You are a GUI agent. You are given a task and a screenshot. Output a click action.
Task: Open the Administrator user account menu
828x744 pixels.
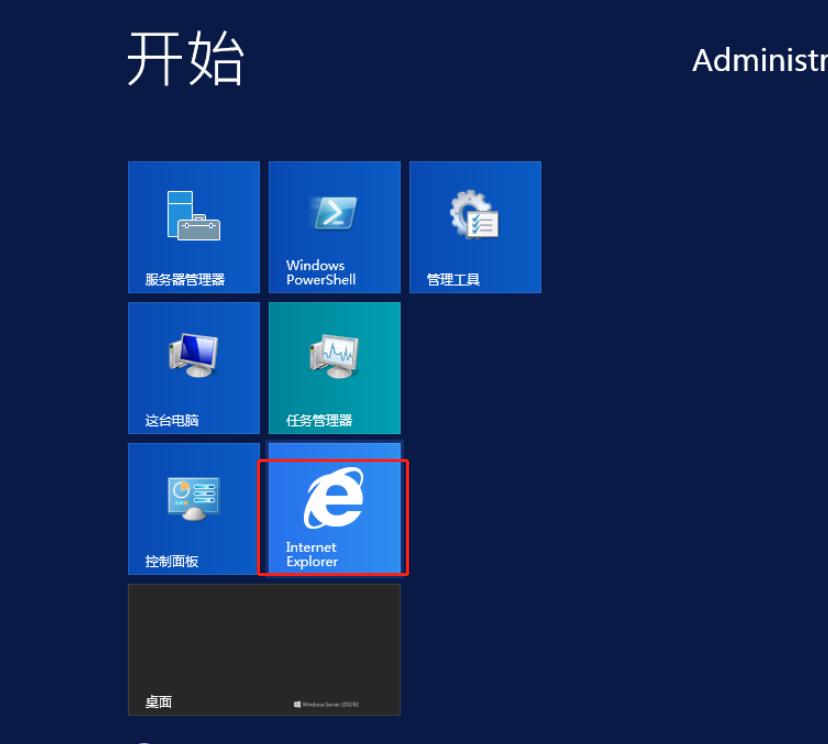(758, 60)
